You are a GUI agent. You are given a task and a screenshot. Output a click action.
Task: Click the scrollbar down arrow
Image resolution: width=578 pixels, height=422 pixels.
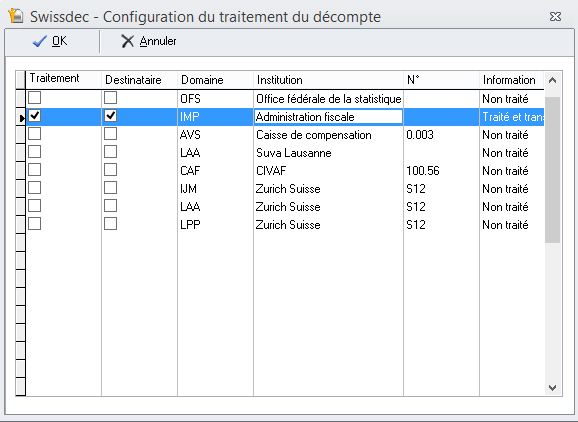(x=552, y=387)
